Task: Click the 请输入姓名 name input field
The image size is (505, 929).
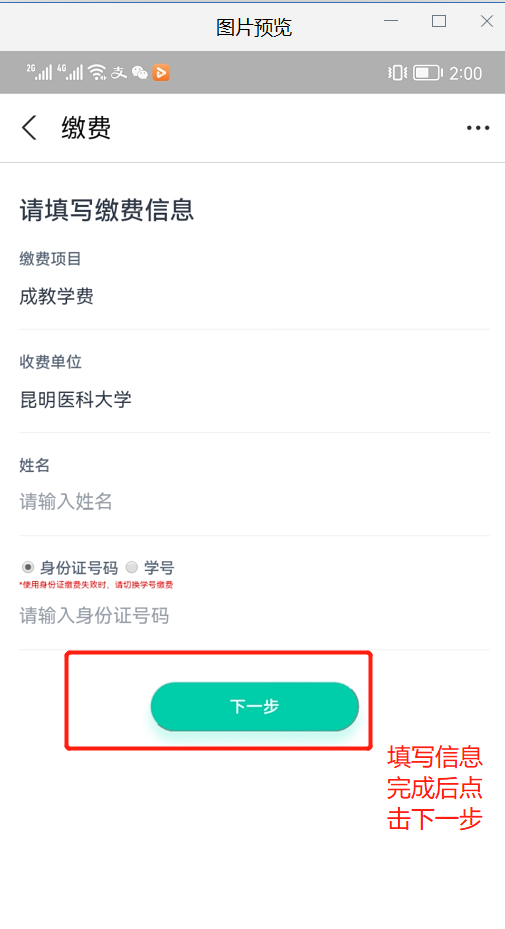Action: pos(254,502)
